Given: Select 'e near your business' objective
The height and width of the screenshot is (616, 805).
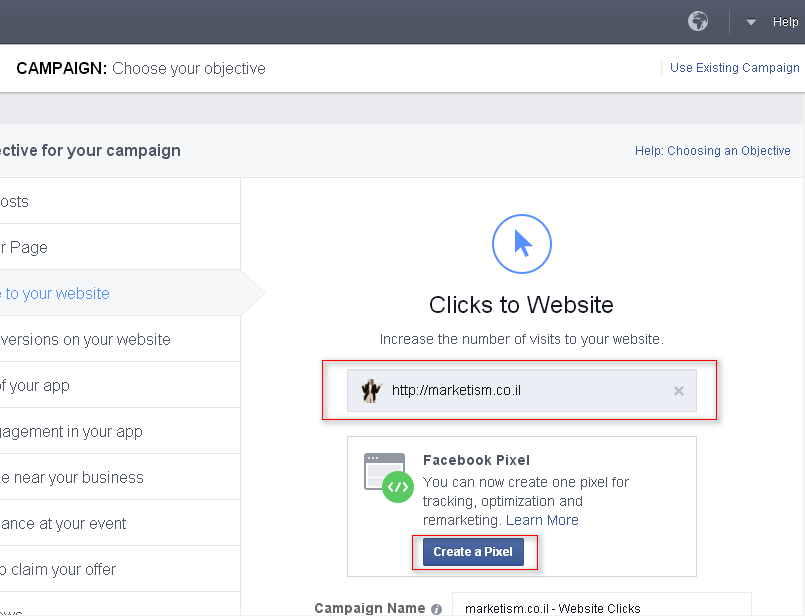Looking at the screenshot, I should click(x=120, y=477).
